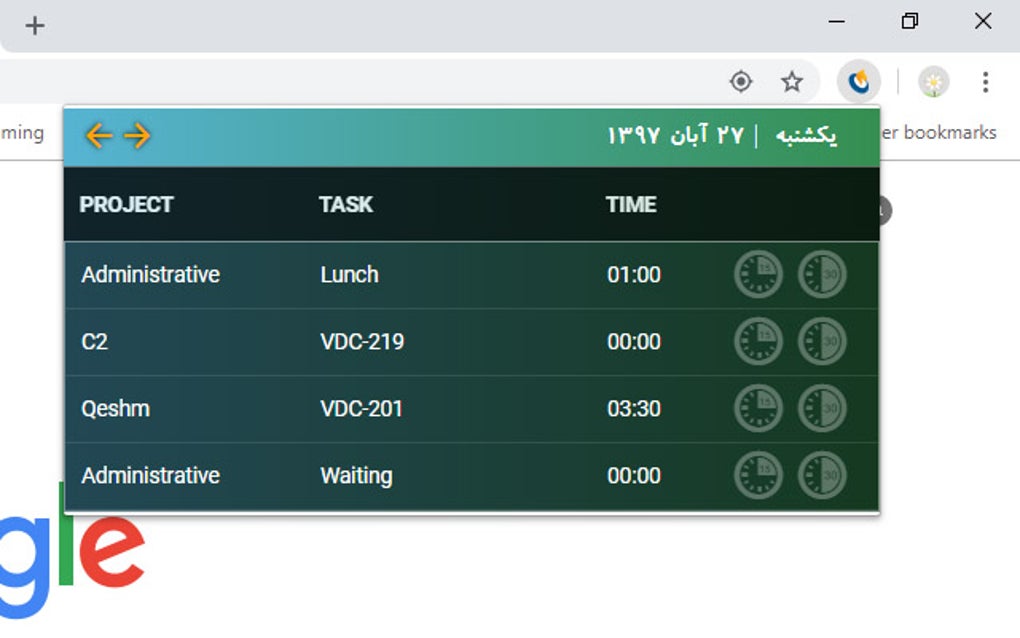
Task: Add 15 minutes to the Qeshm VDC-201 task
Action: coord(758,408)
